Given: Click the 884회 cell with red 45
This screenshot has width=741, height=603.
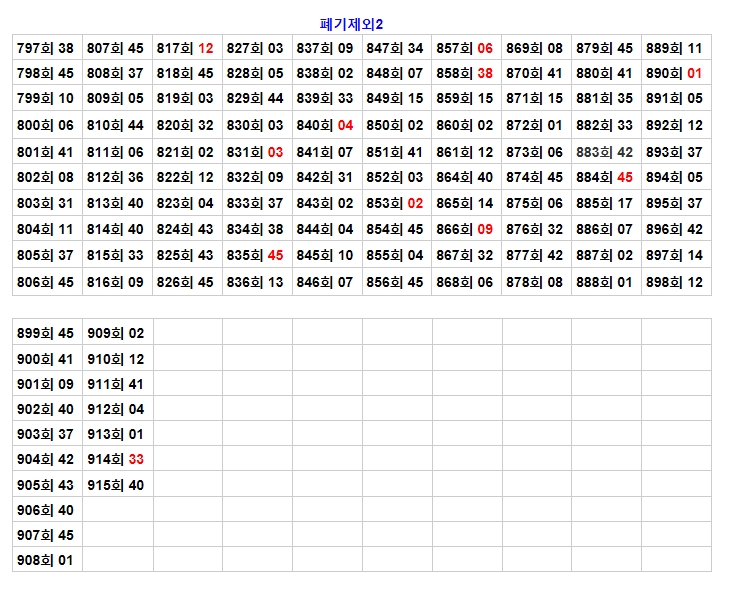Looking at the screenshot, I should pyautogui.click(x=605, y=177).
